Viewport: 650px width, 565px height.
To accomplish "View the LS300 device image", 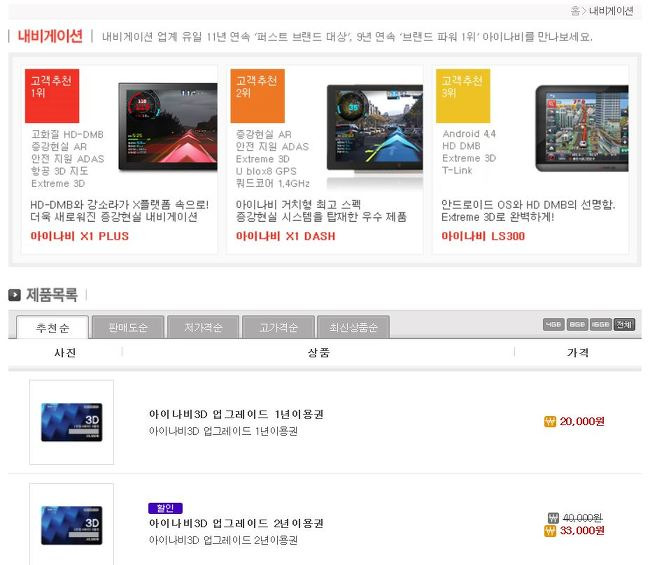I will 582,128.
